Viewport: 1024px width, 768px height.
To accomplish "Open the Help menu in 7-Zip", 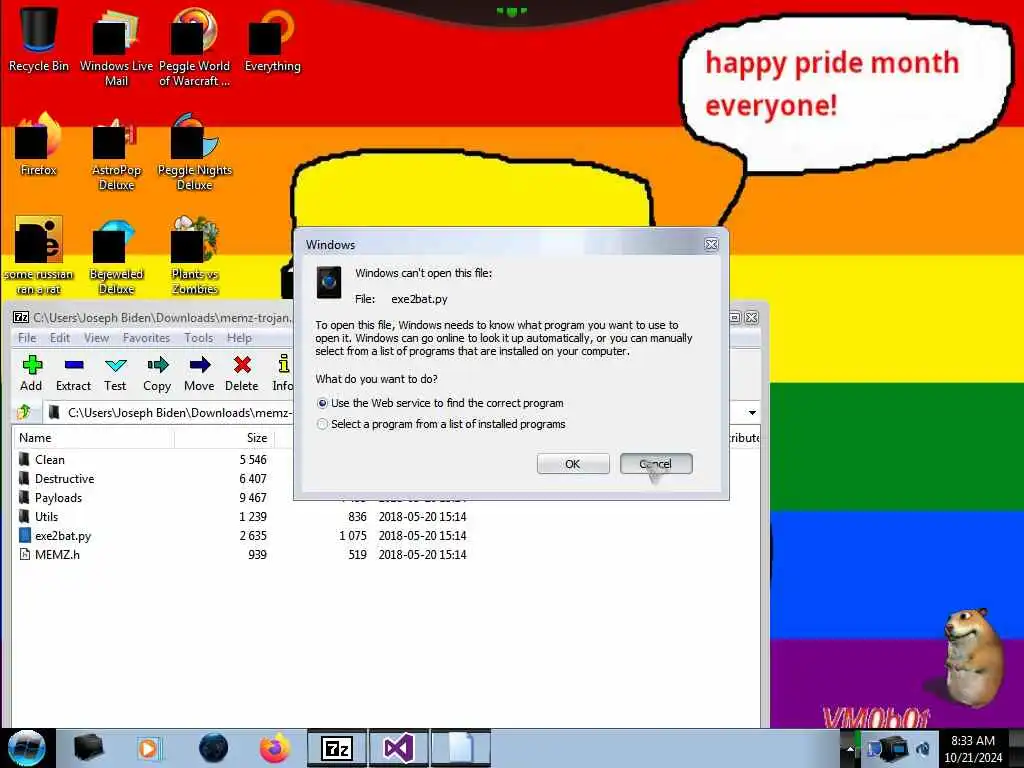I will 239,338.
